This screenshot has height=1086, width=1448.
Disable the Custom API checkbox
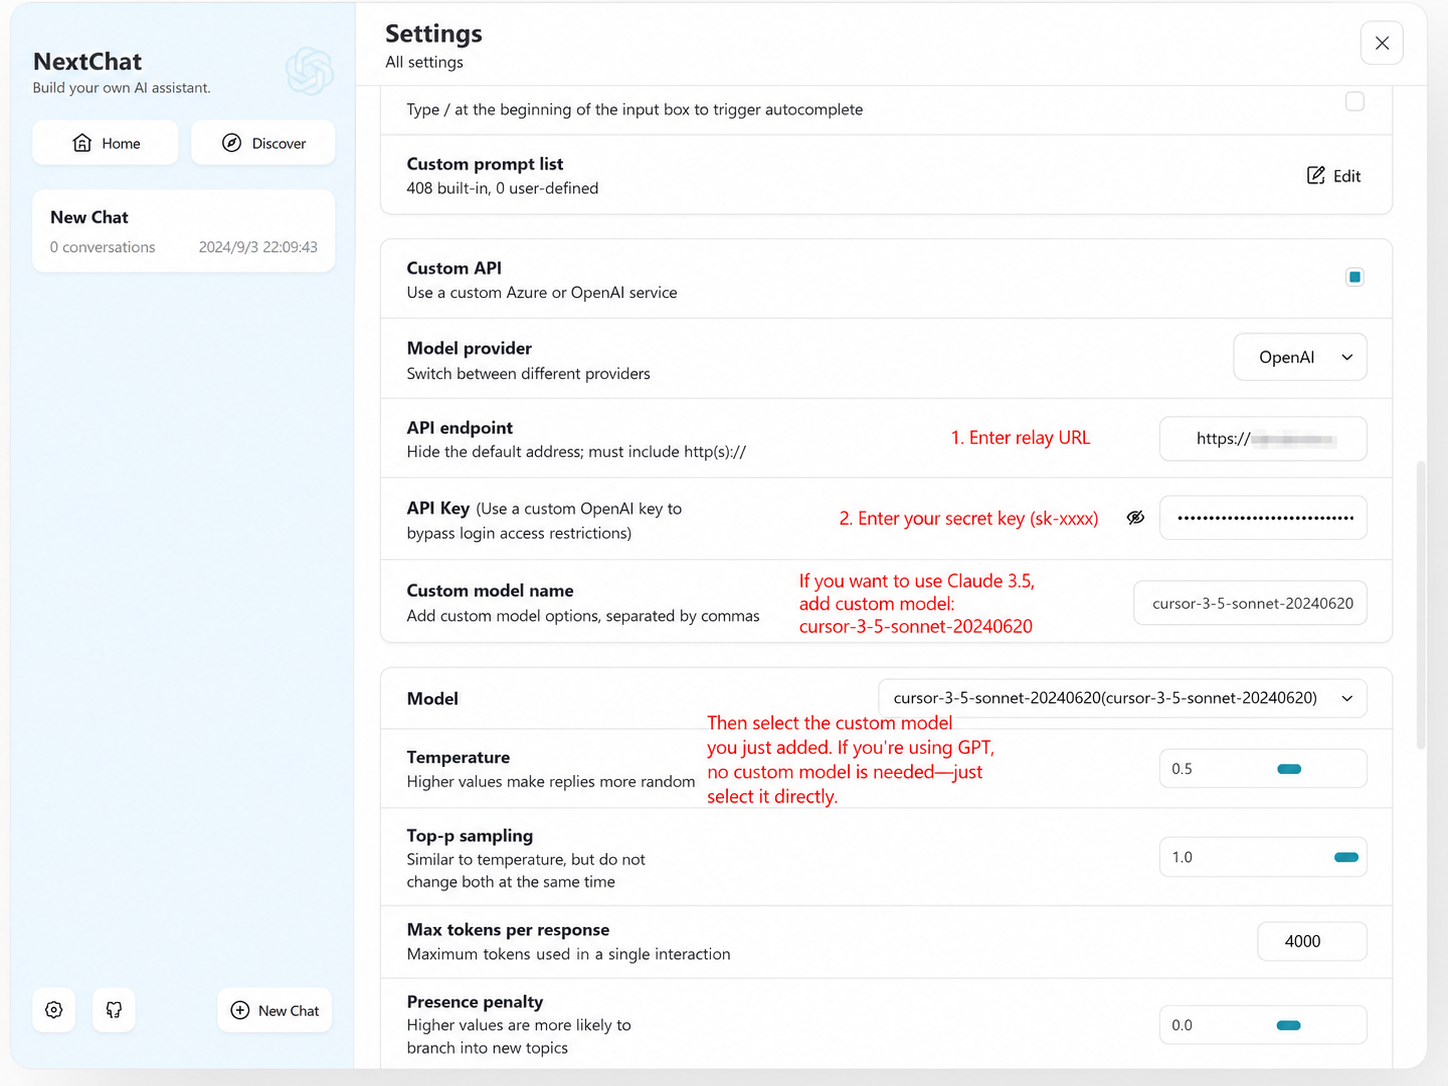click(1355, 277)
